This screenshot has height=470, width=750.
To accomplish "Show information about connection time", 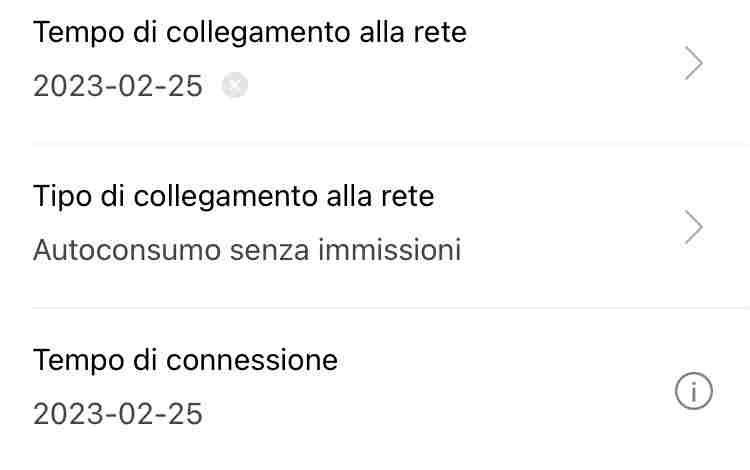I will tap(694, 392).
